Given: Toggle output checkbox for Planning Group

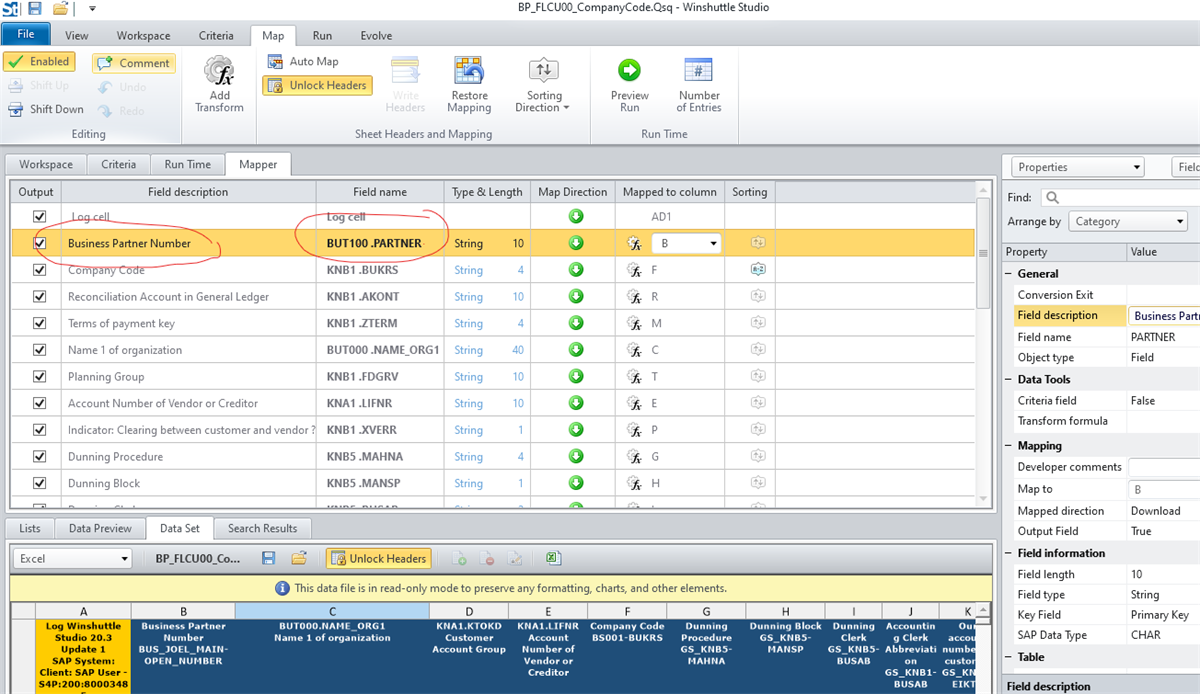Looking at the screenshot, I should (40, 377).
